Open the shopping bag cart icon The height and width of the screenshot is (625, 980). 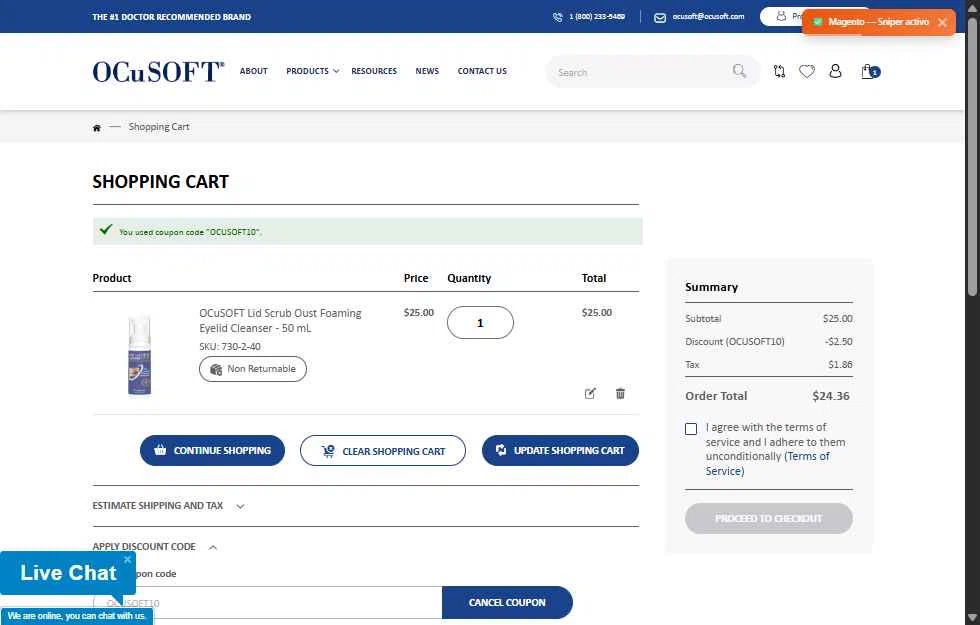coord(870,71)
